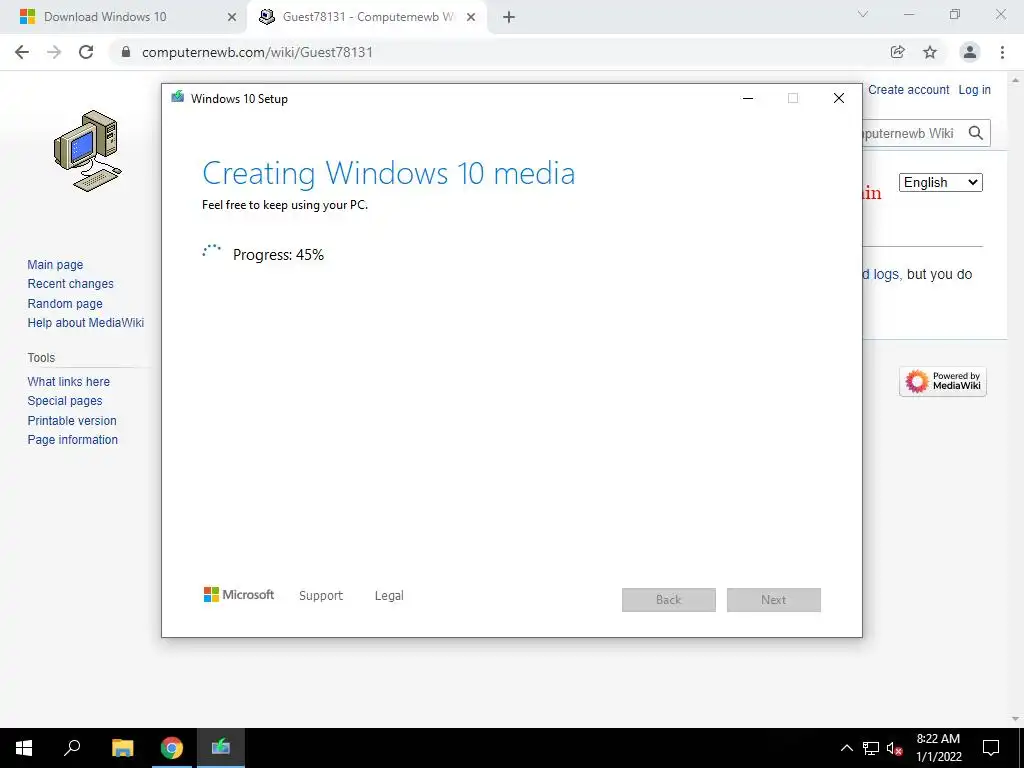Open the Main page link
This screenshot has height=768, width=1024.
point(55,264)
